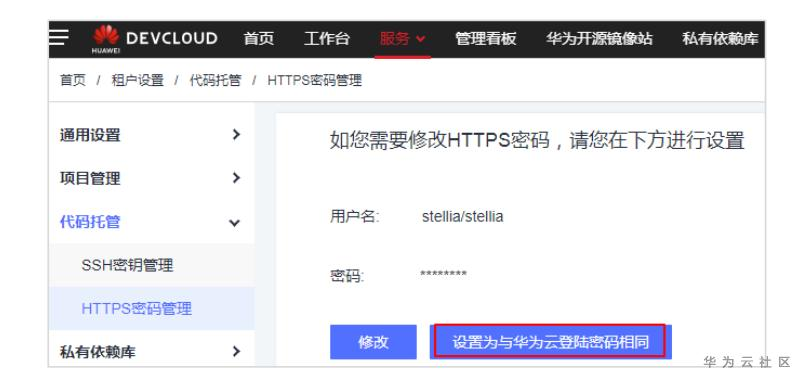Select 私有依赖库 in the sidebar
The image size is (801, 384).
98,352
